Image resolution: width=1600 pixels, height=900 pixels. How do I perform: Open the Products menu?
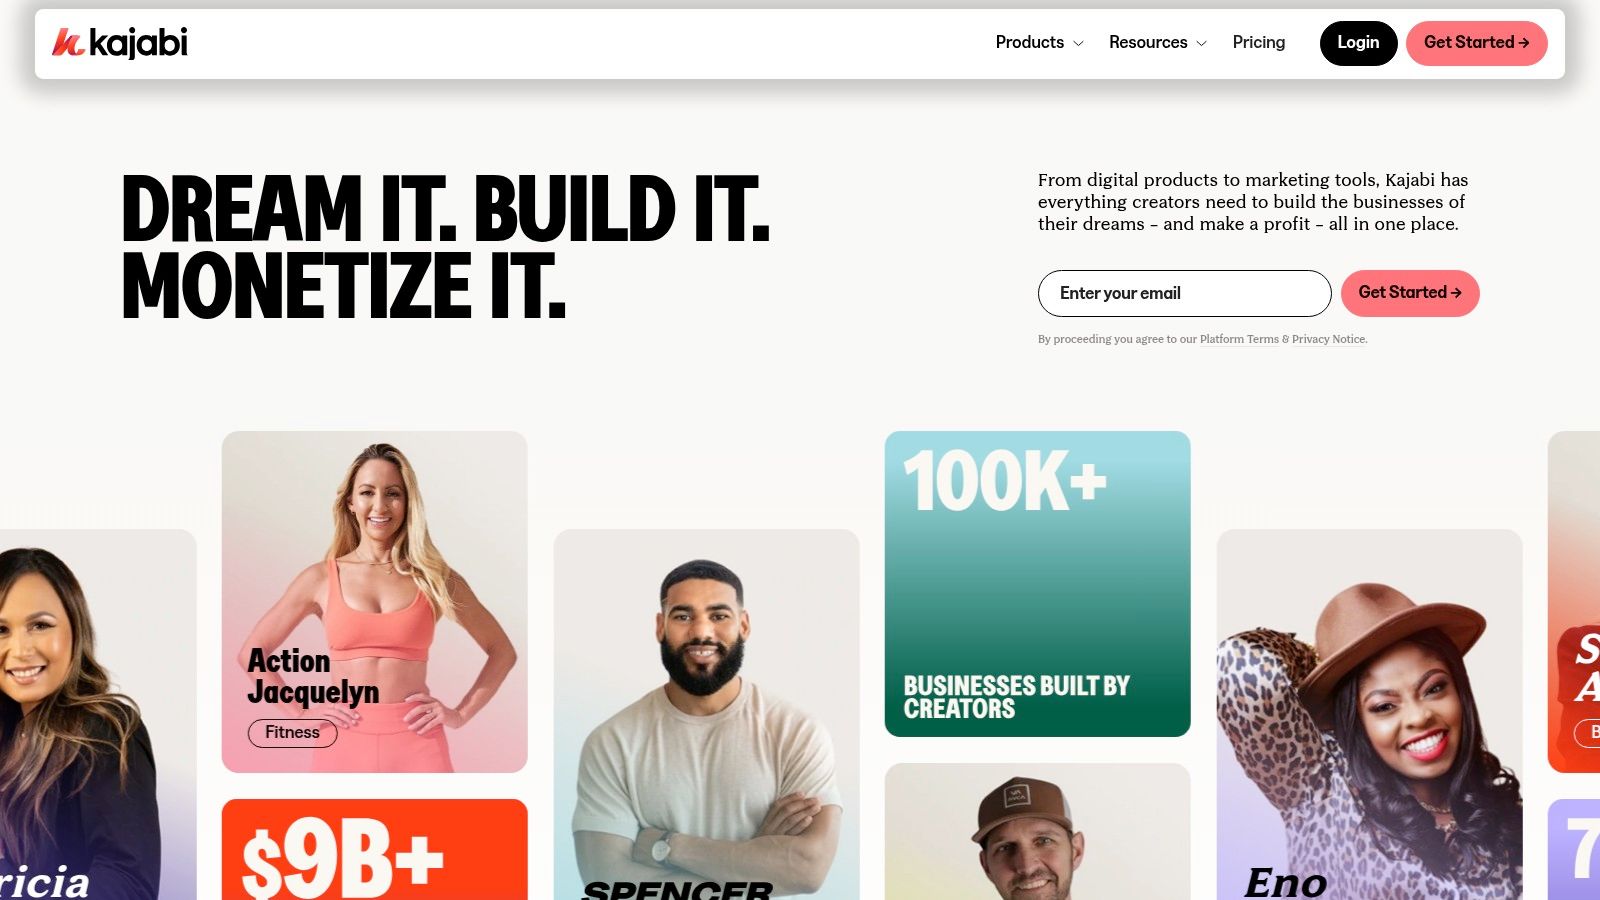tap(1039, 42)
